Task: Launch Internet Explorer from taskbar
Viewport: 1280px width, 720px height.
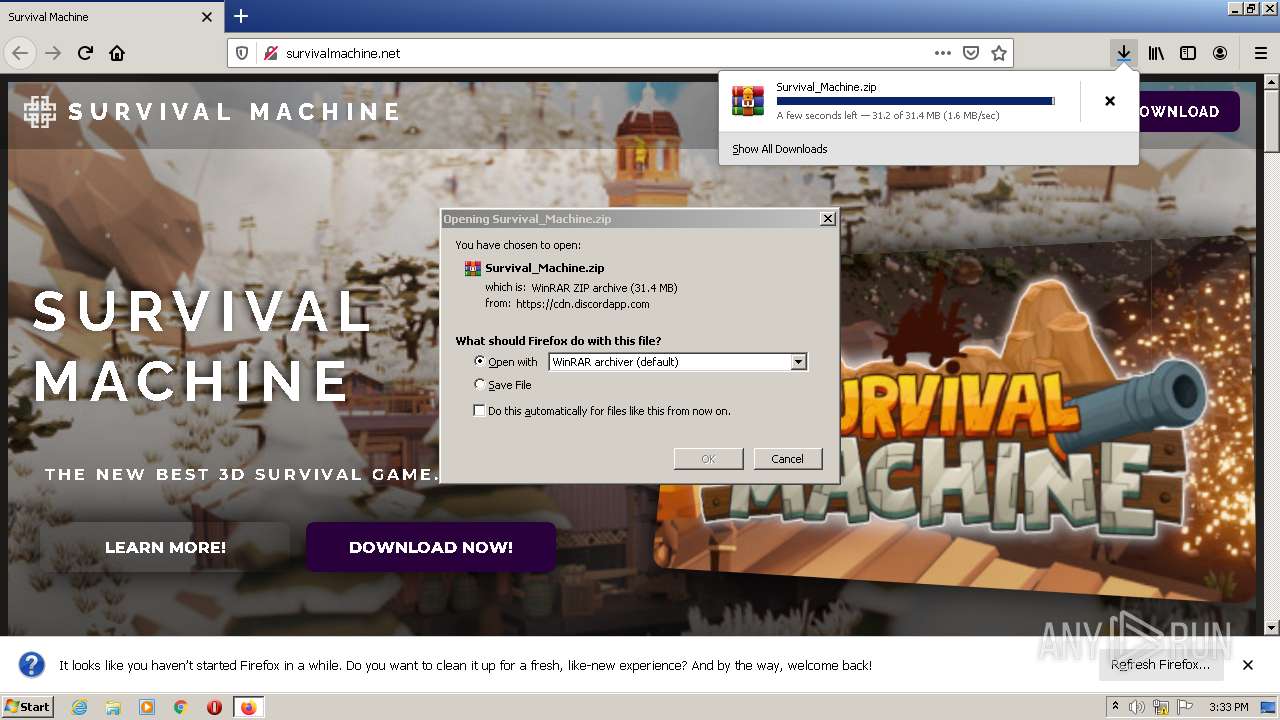Action: 79,707
